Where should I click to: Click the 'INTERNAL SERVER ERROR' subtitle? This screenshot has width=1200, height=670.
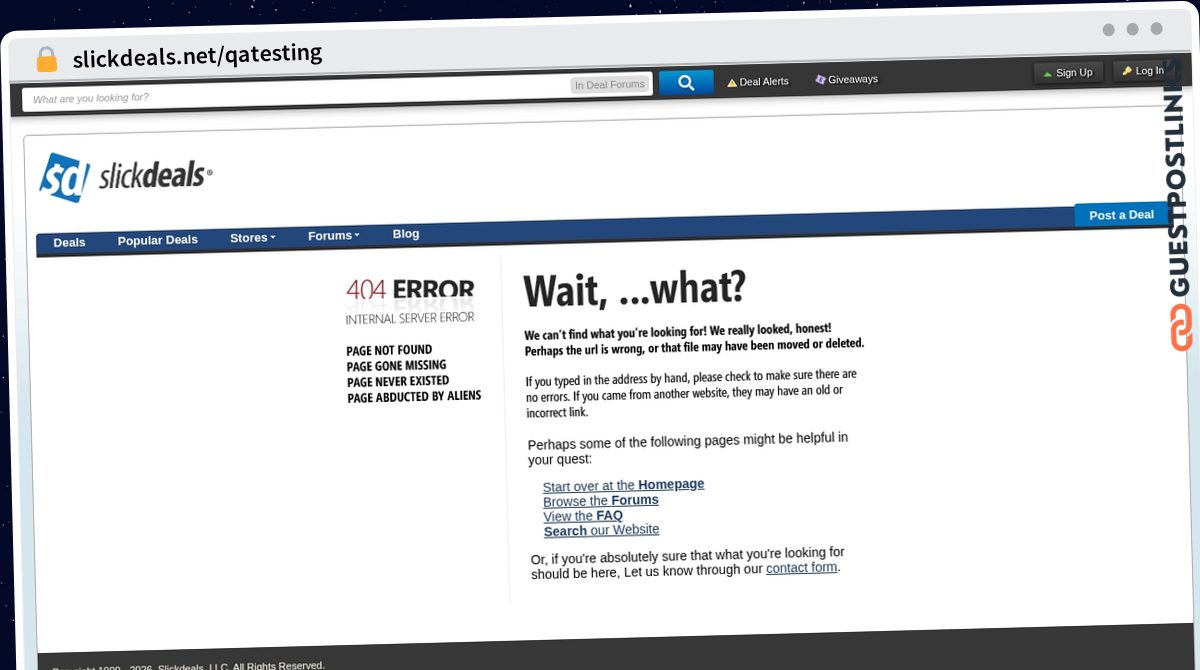(x=410, y=318)
